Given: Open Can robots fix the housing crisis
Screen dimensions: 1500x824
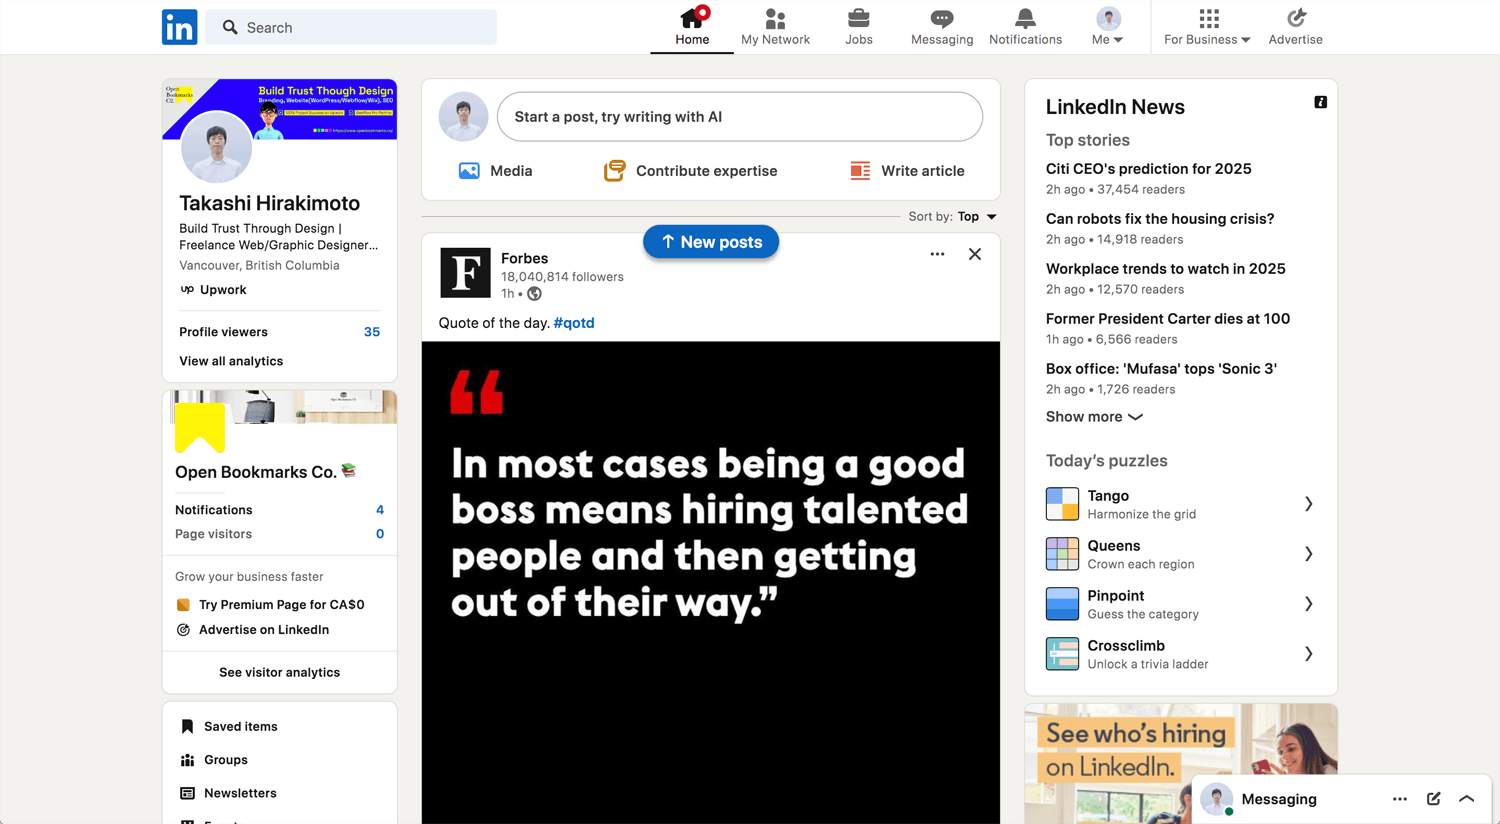Looking at the screenshot, I should [1160, 219].
